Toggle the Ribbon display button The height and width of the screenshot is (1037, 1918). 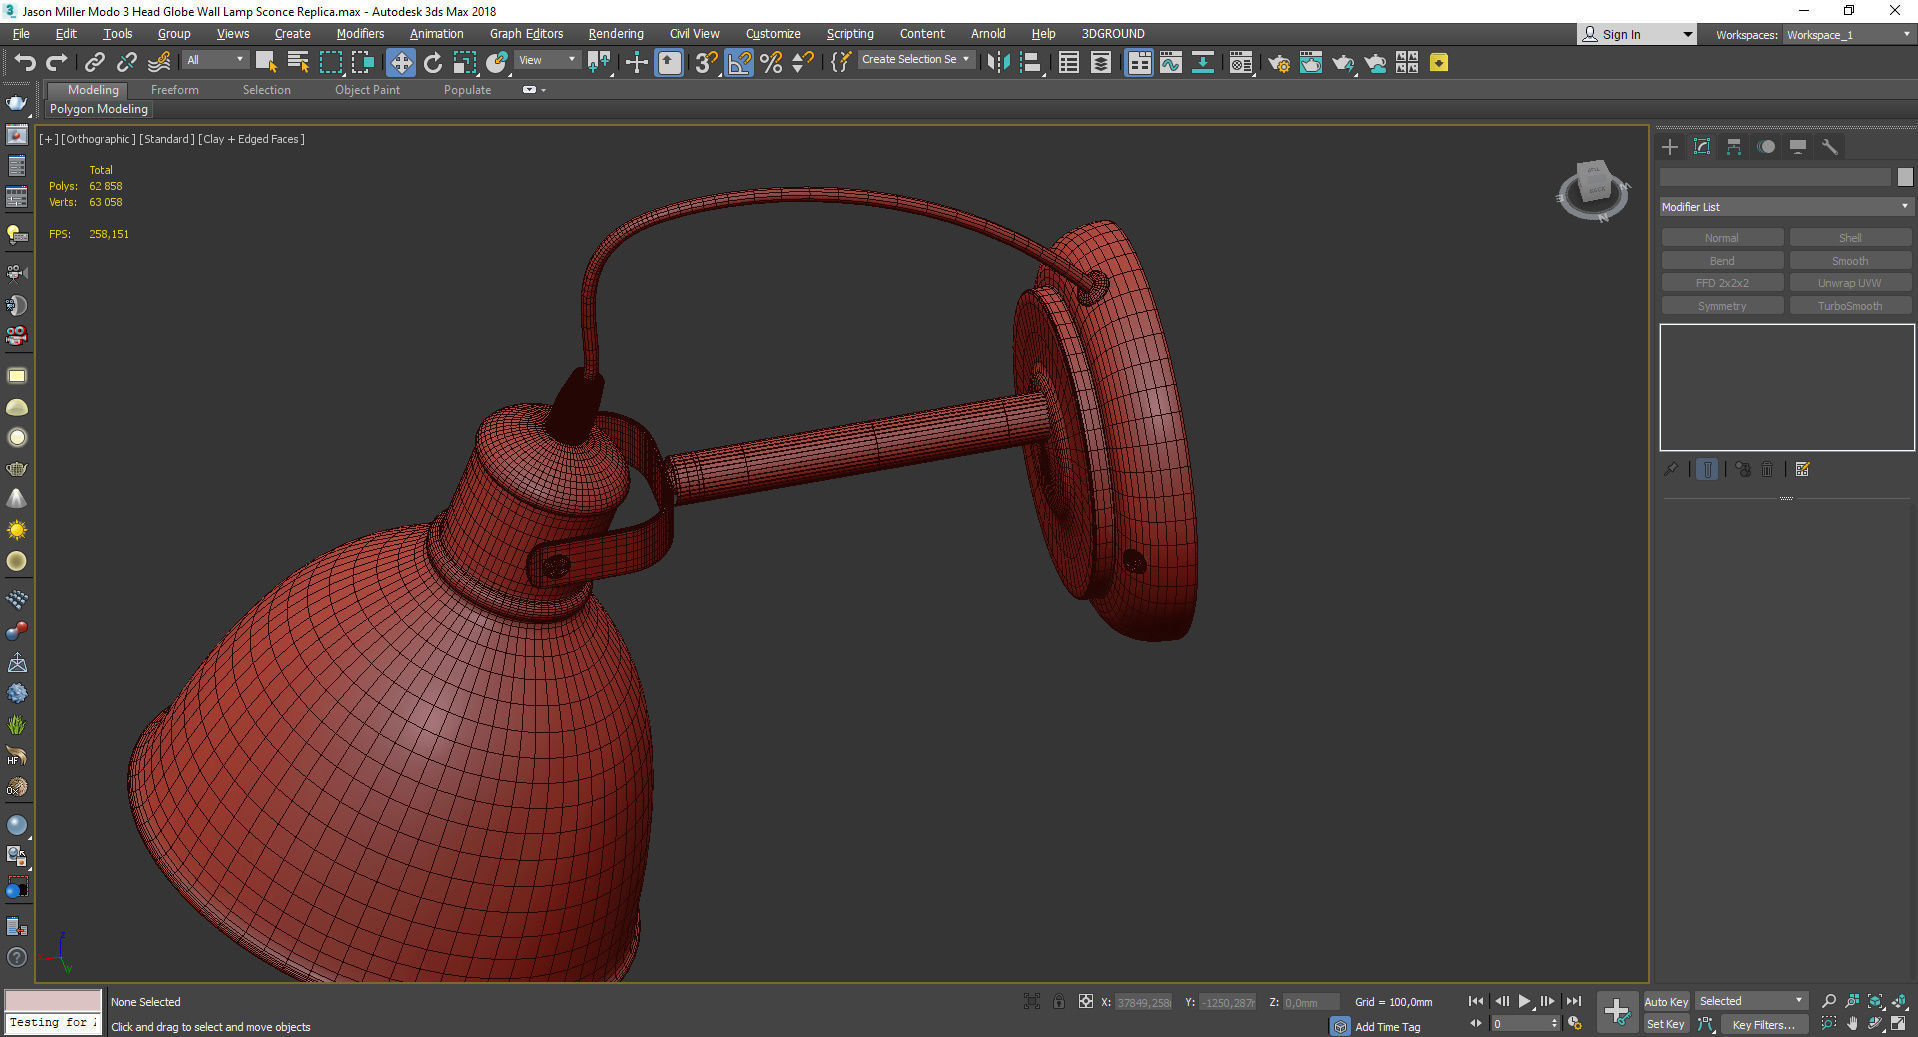(1139, 63)
